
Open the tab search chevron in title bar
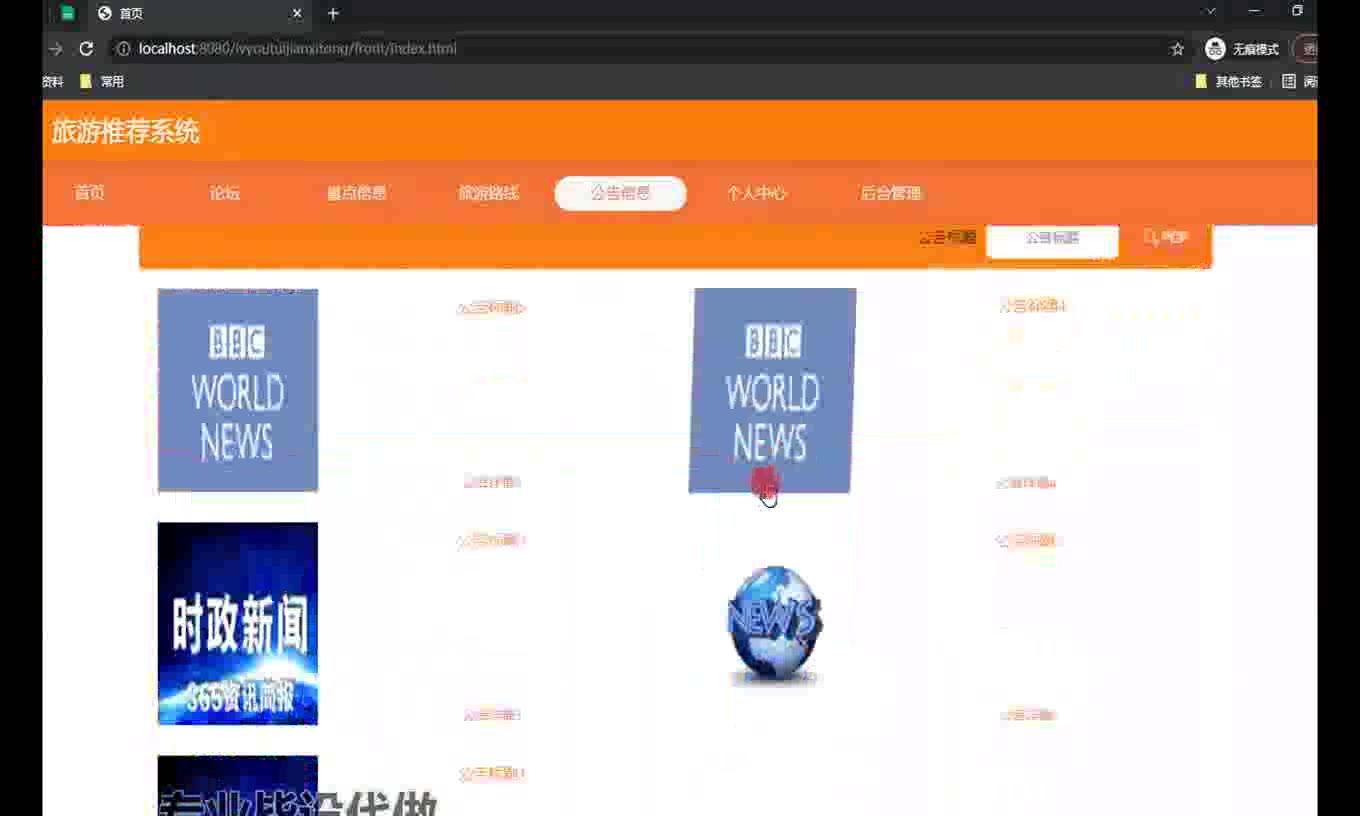point(1211,12)
